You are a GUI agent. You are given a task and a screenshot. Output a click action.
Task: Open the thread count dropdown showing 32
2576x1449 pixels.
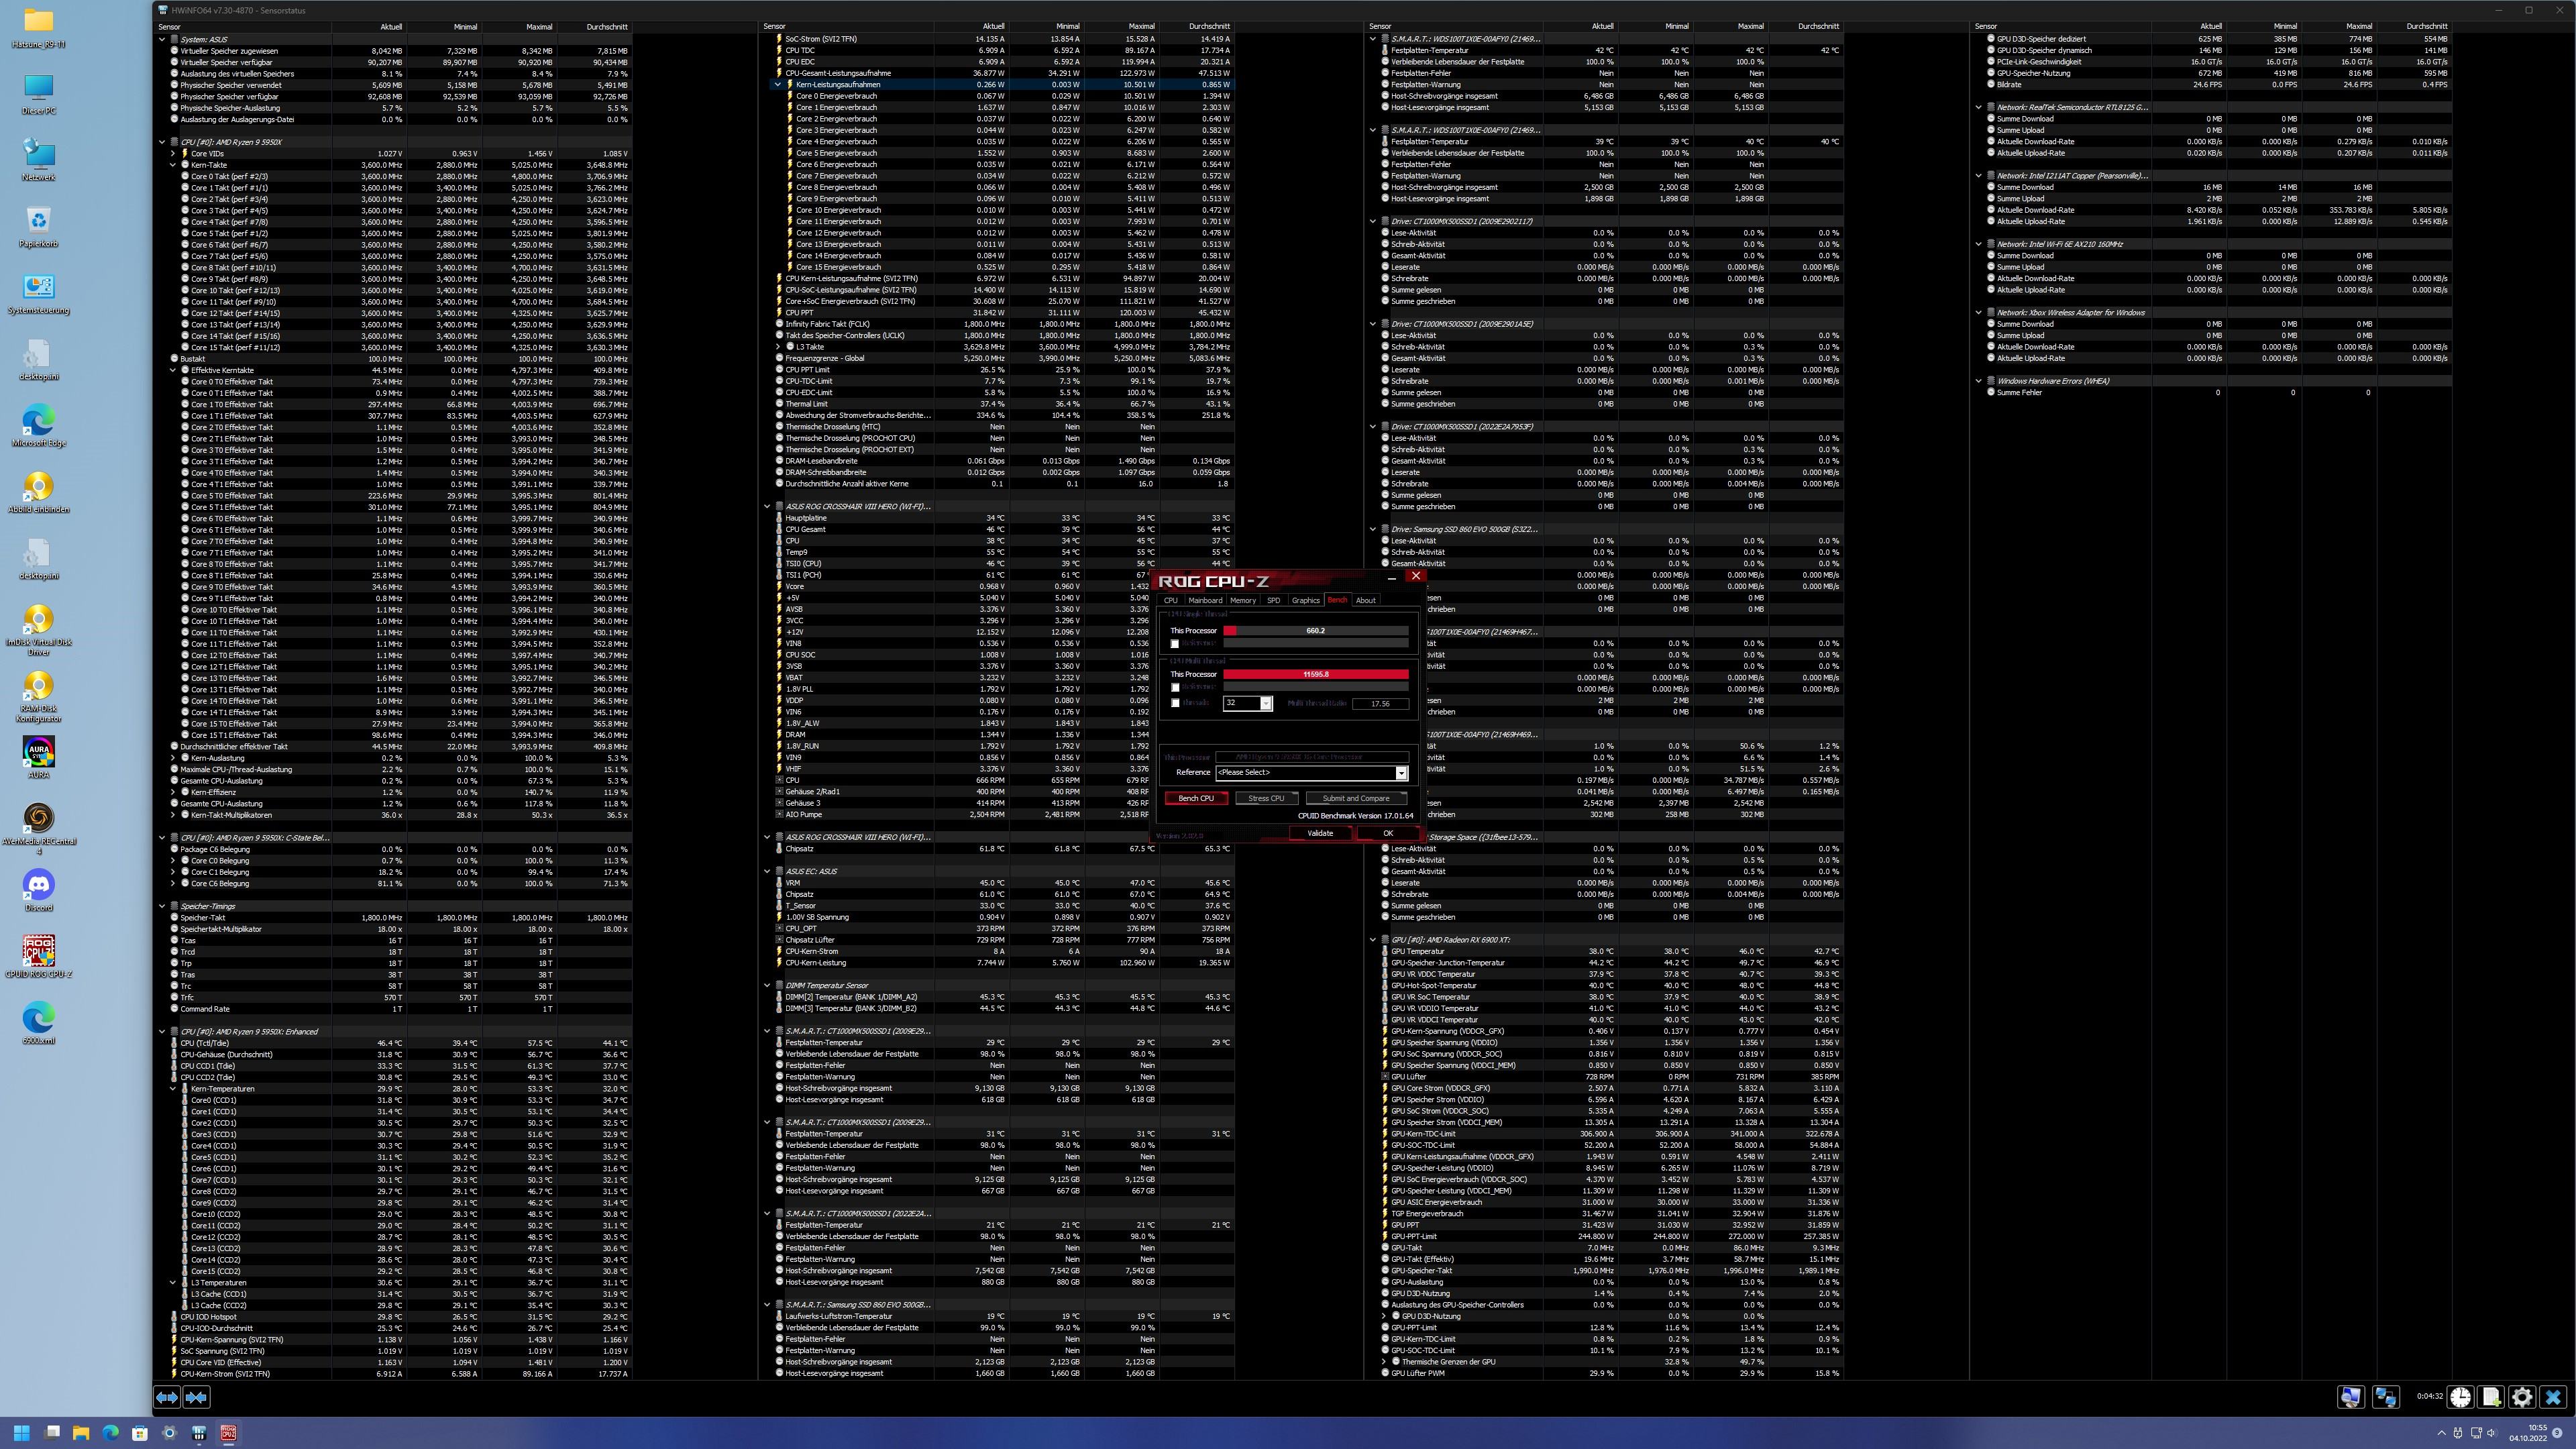pyautogui.click(x=1266, y=703)
